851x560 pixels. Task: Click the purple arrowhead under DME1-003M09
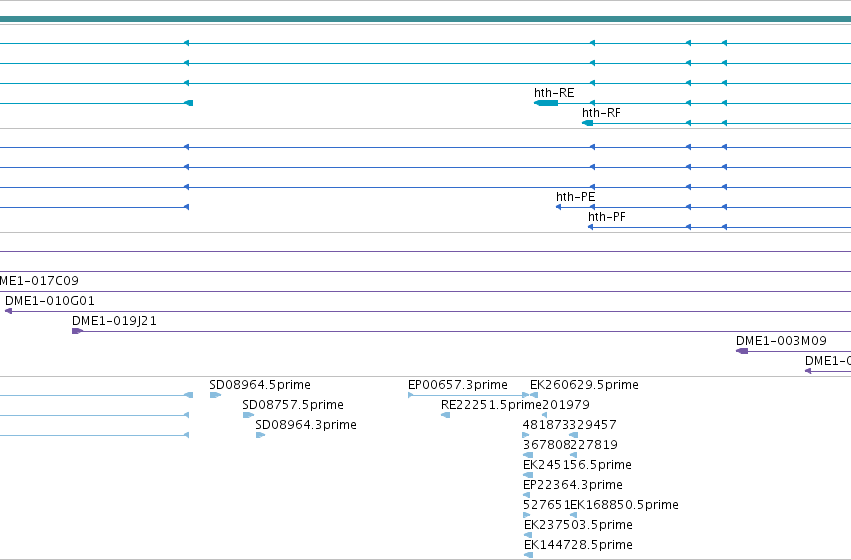pos(742,351)
